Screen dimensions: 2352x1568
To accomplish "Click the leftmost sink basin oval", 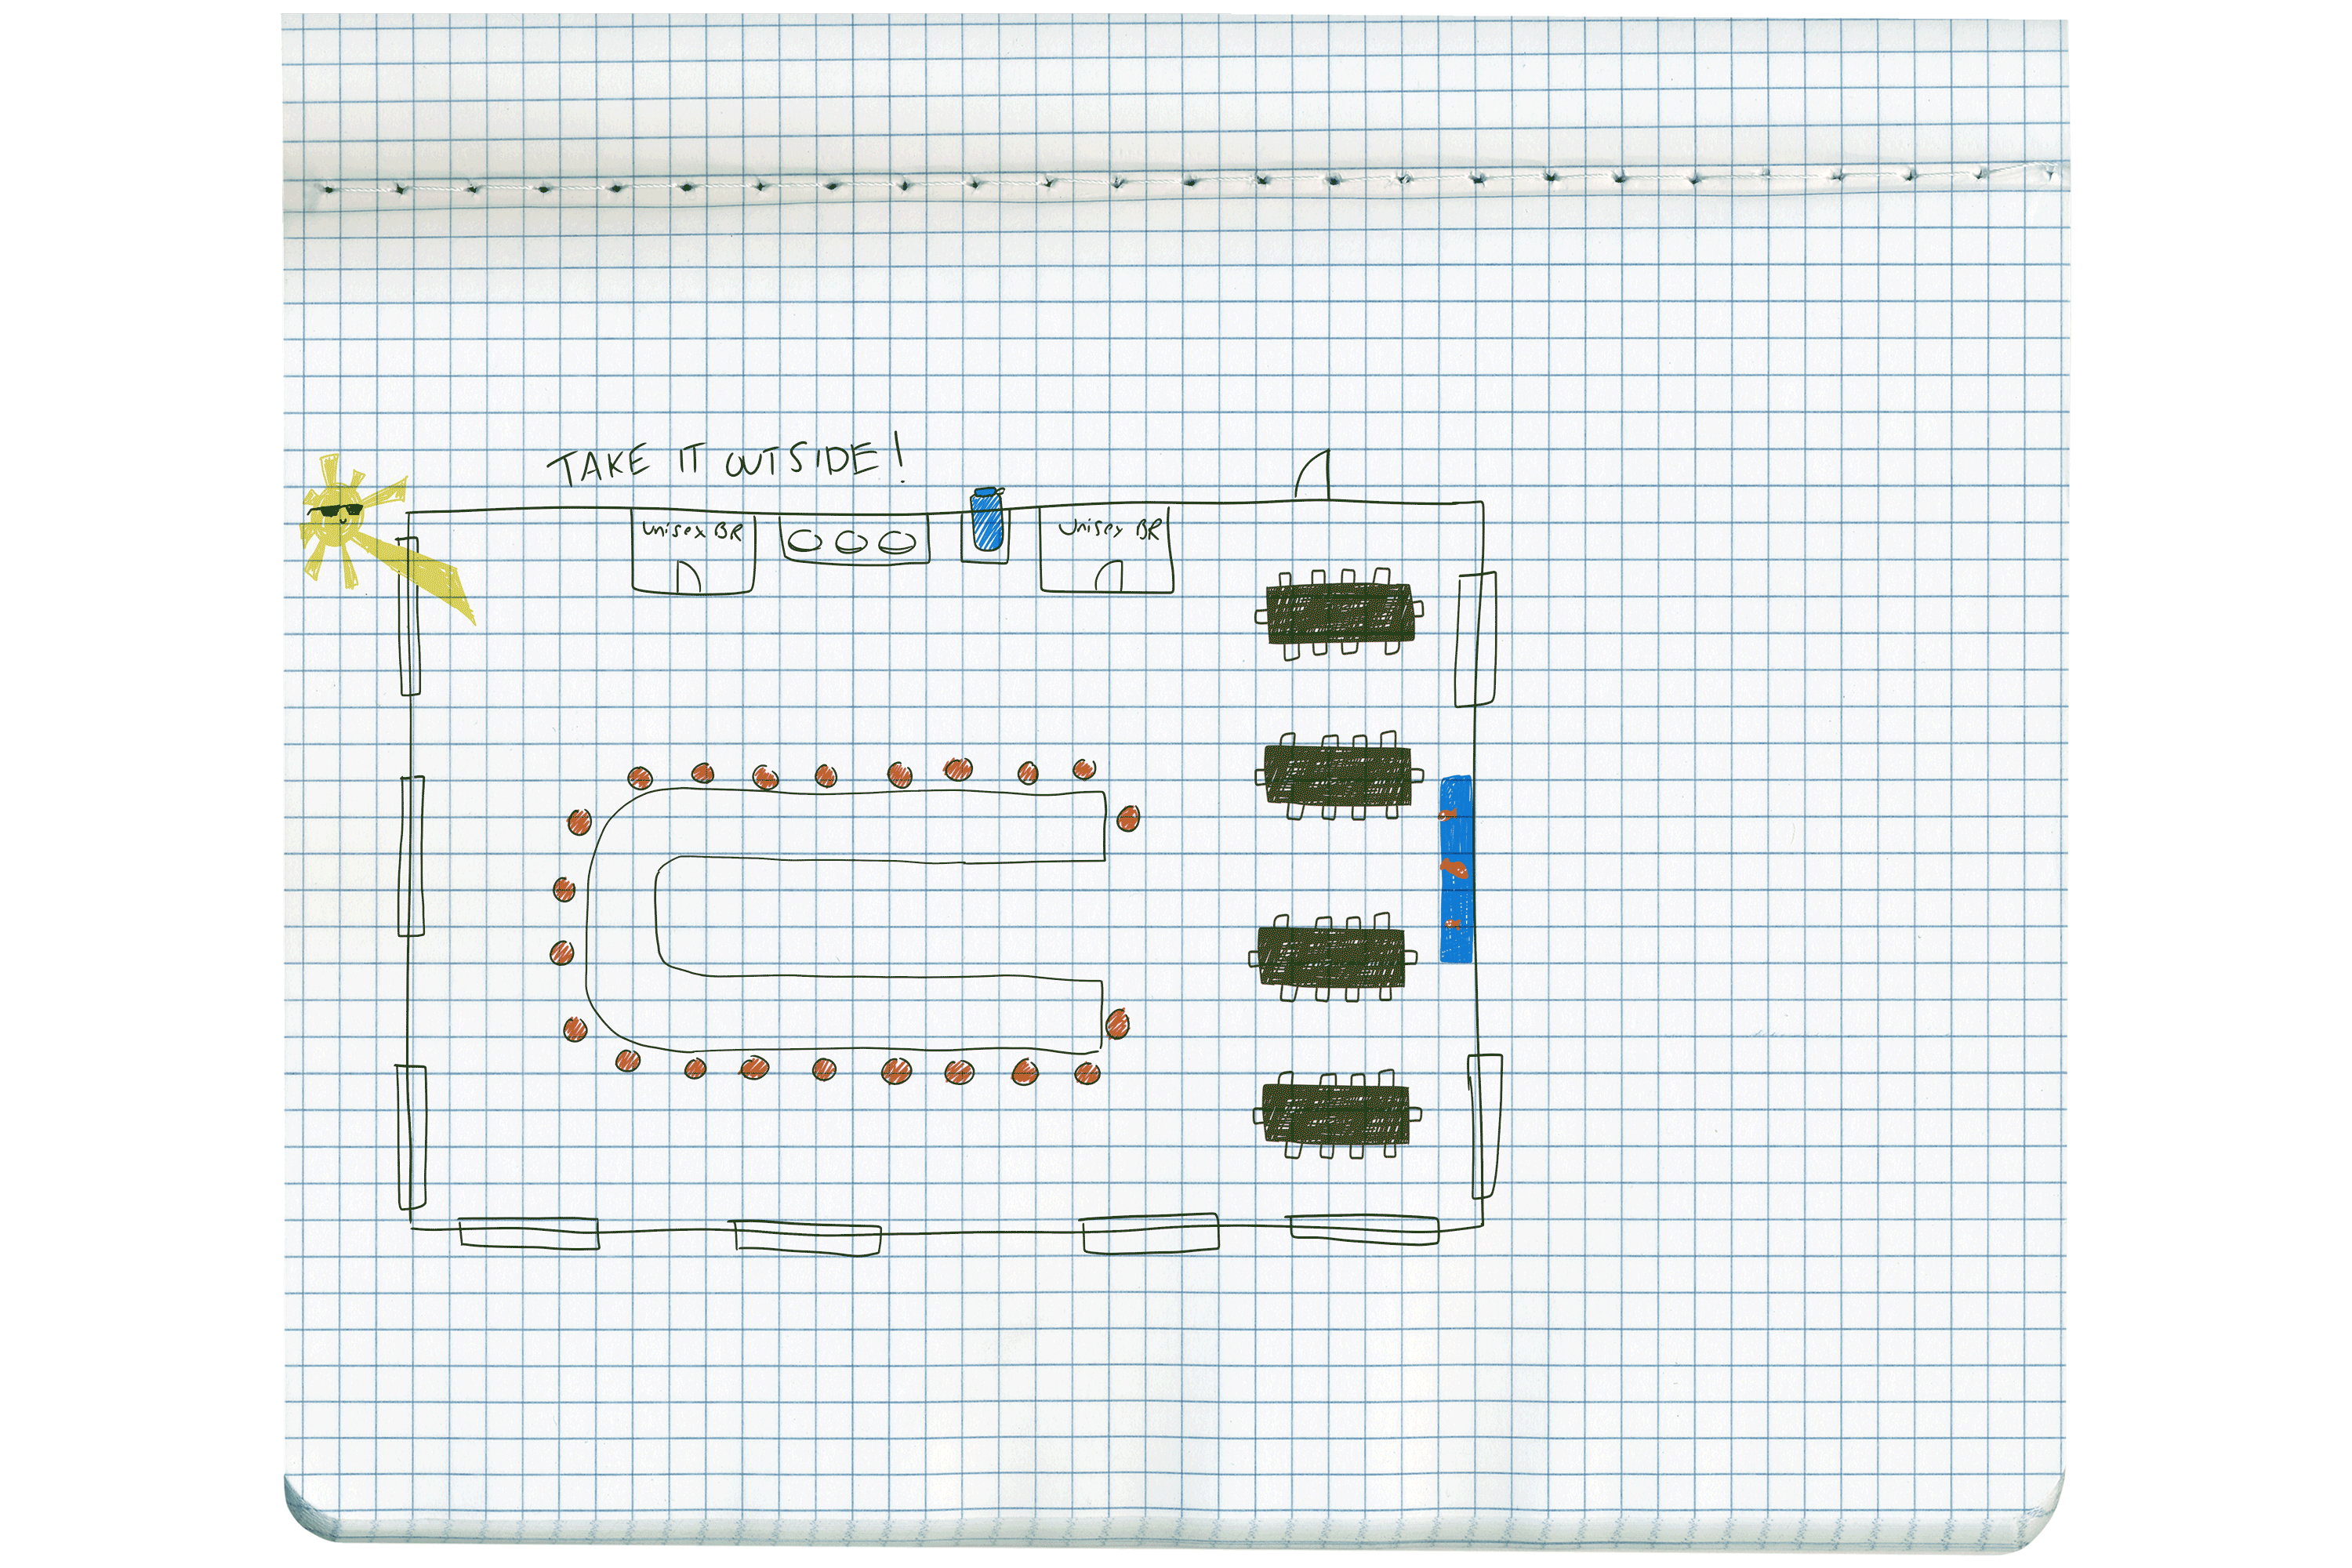I will point(806,542).
